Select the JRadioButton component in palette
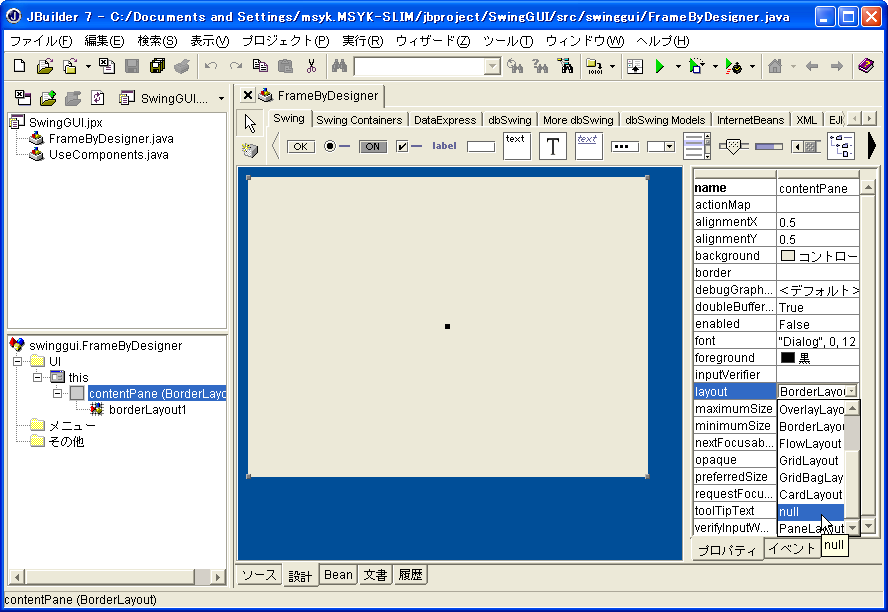The width and height of the screenshot is (888, 612). [x=337, y=146]
